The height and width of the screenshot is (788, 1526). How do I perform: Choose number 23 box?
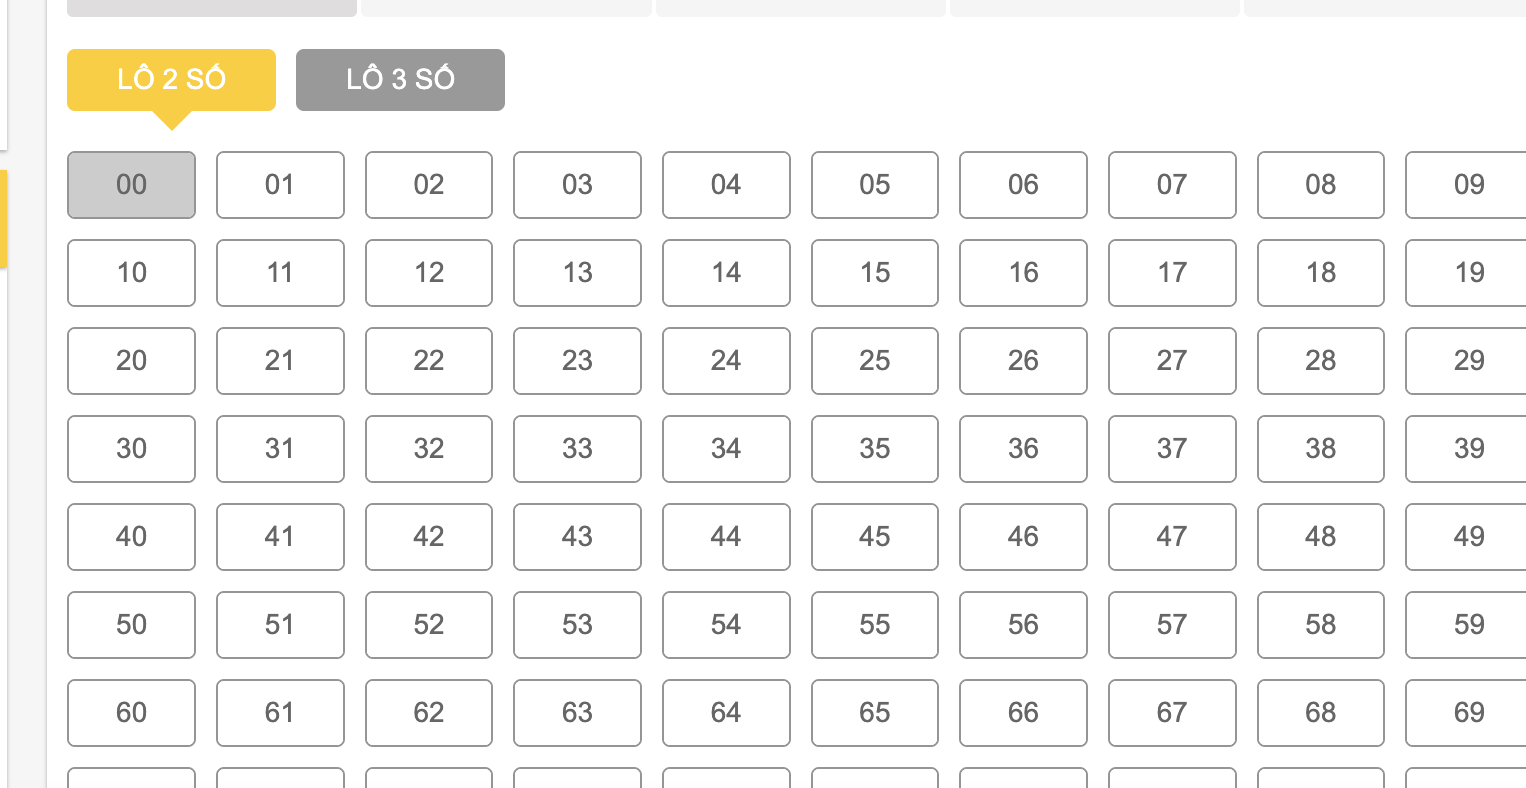(x=577, y=361)
